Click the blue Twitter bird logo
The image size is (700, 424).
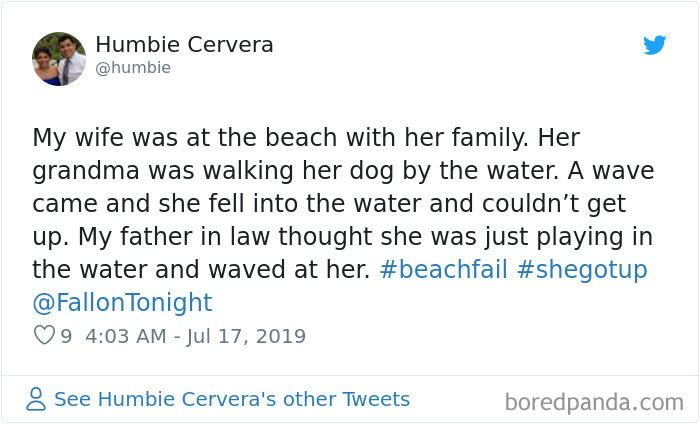pyautogui.click(x=655, y=46)
